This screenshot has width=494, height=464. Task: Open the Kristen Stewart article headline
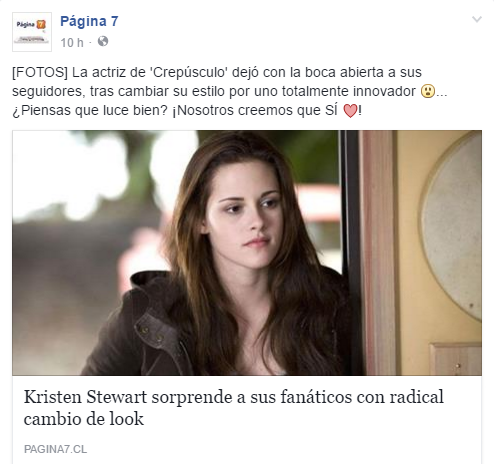(x=234, y=408)
